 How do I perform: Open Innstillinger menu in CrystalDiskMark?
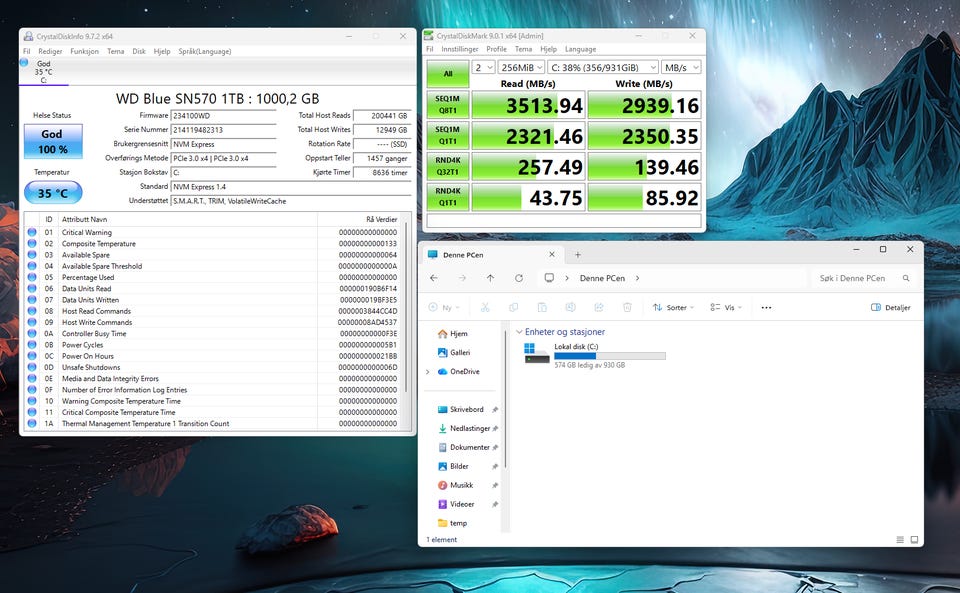point(459,49)
